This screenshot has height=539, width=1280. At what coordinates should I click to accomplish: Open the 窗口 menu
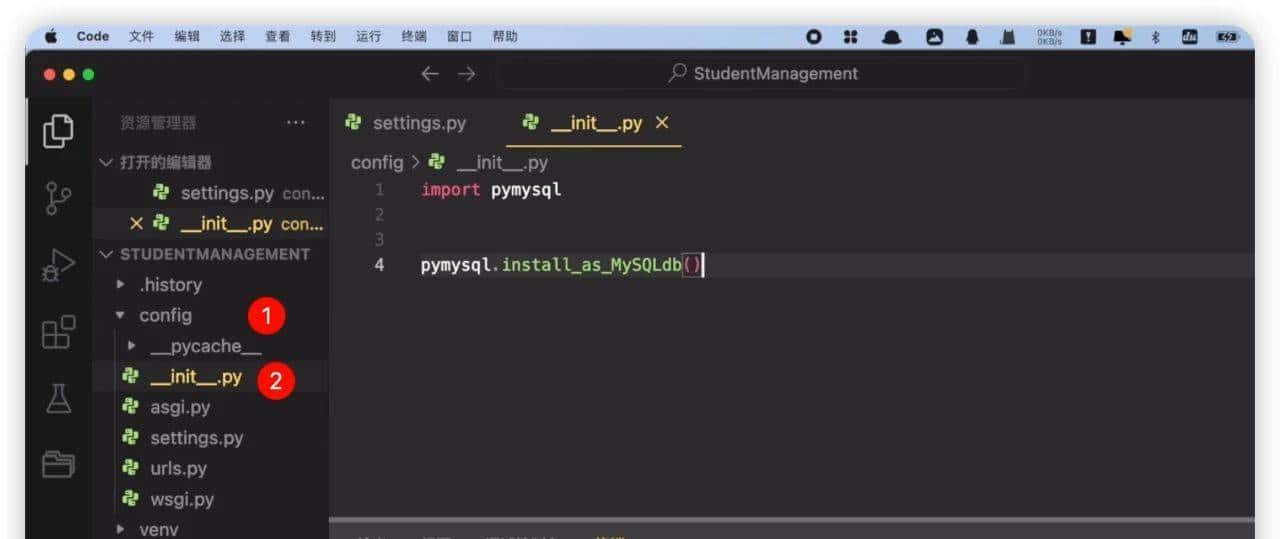(x=459, y=36)
